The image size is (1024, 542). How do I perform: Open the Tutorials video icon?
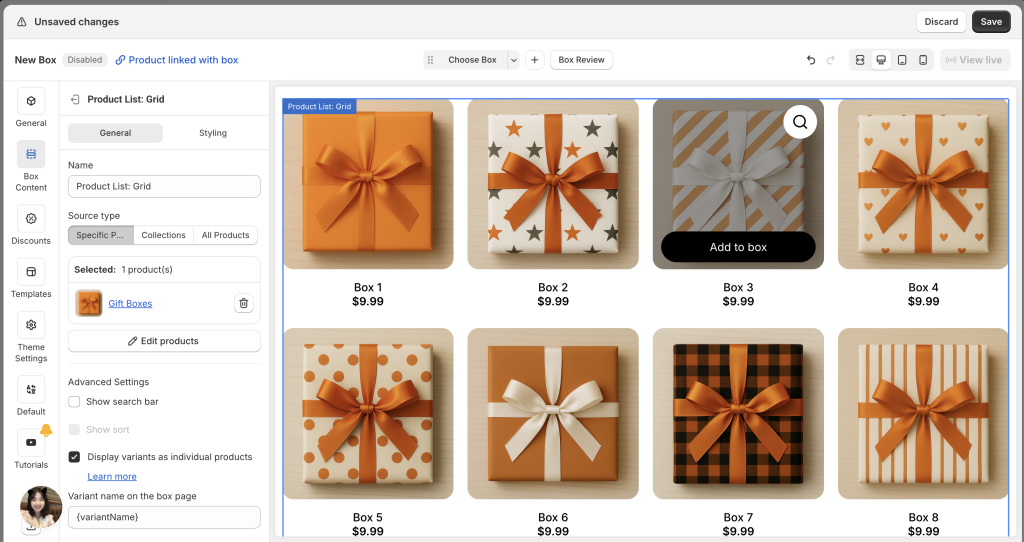(x=31, y=442)
